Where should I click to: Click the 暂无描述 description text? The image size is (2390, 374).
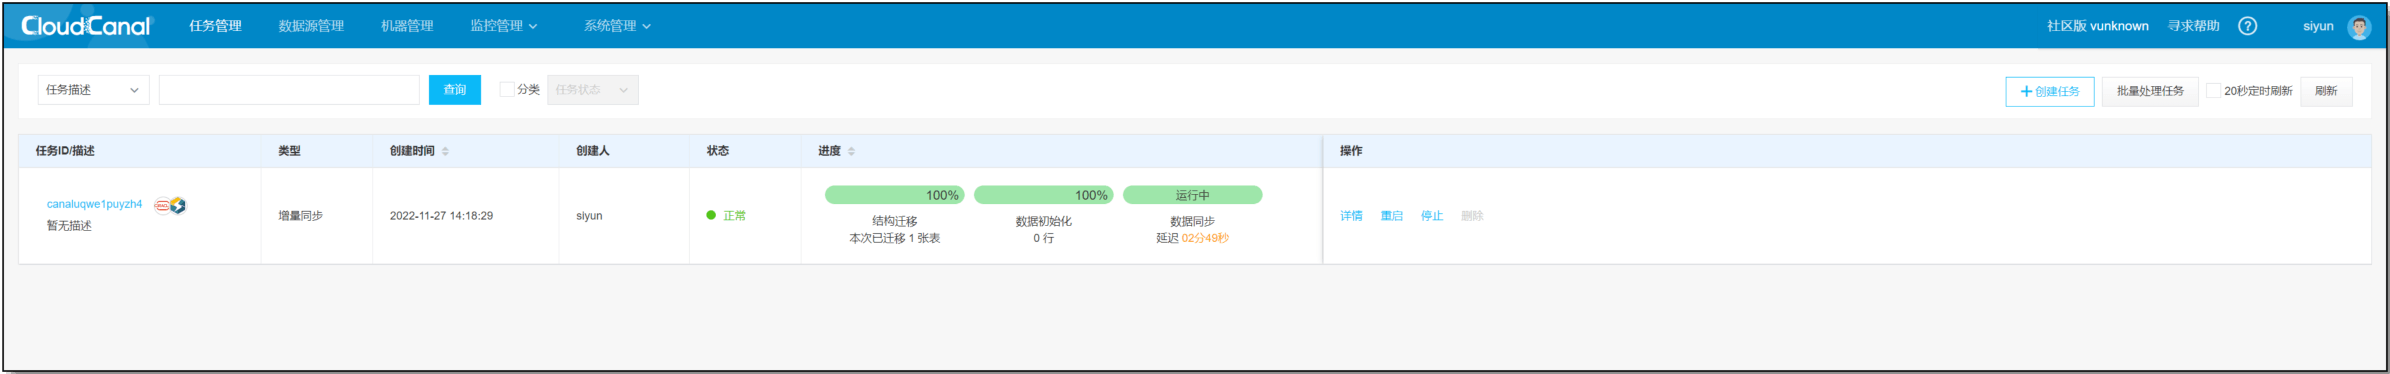pos(69,226)
